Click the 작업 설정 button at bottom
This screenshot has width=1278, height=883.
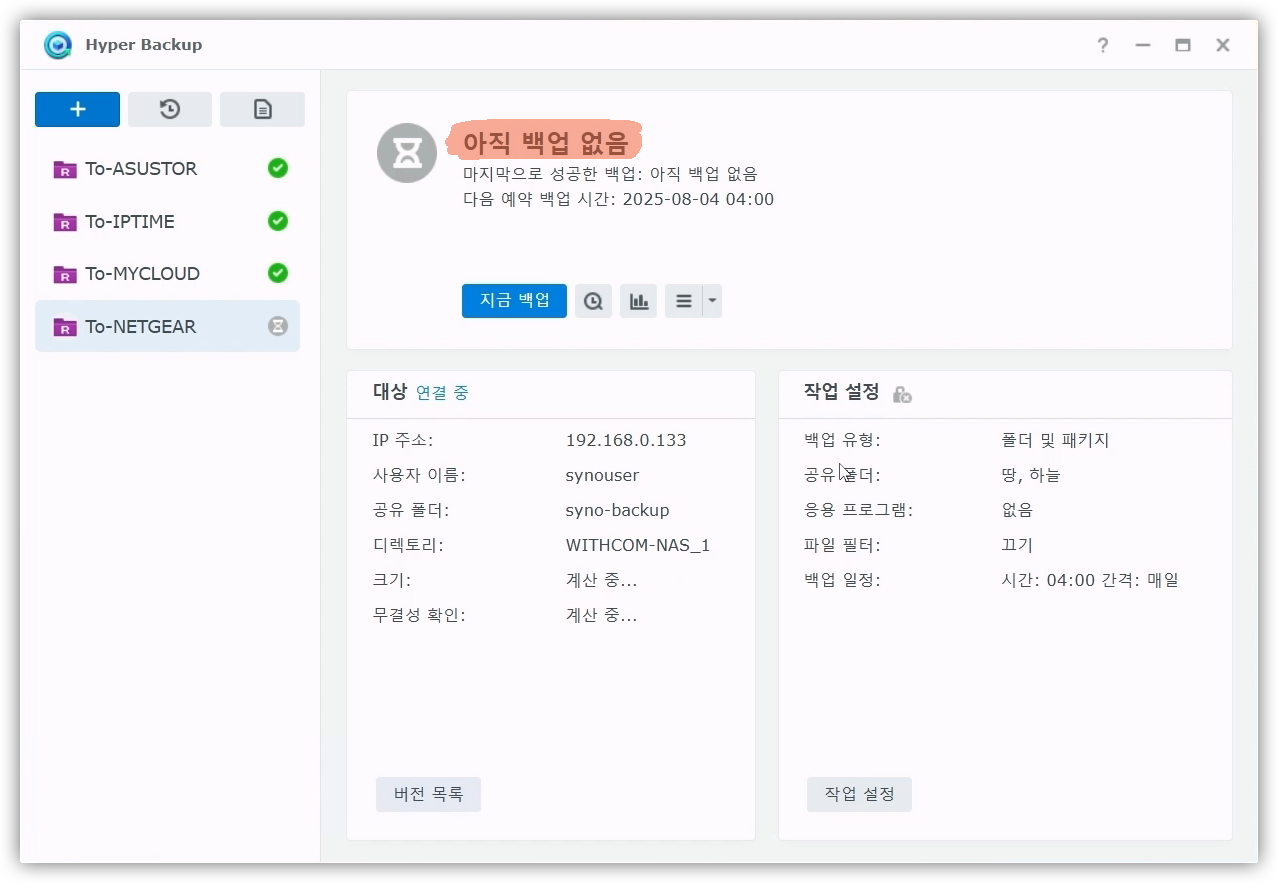point(859,795)
